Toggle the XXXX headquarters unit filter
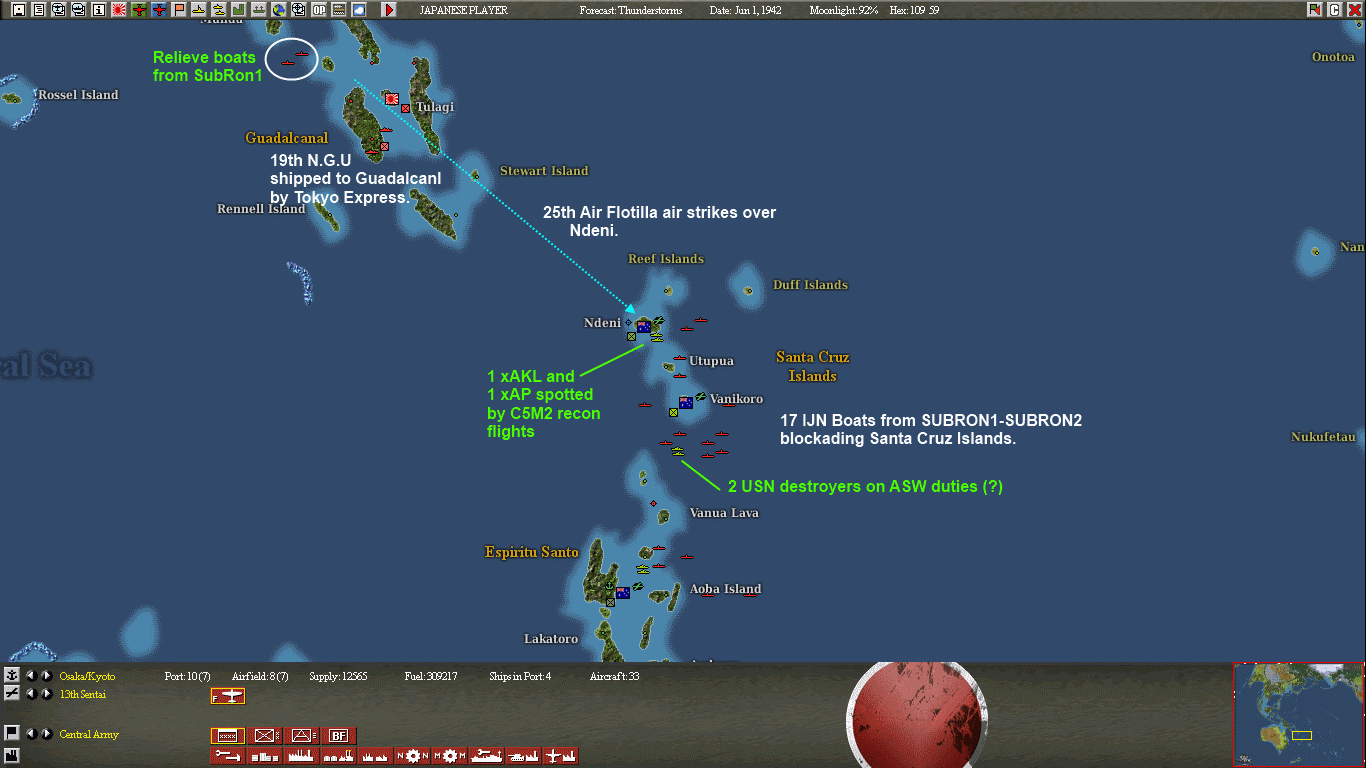 pyautogui.click(x=227, y=736)
